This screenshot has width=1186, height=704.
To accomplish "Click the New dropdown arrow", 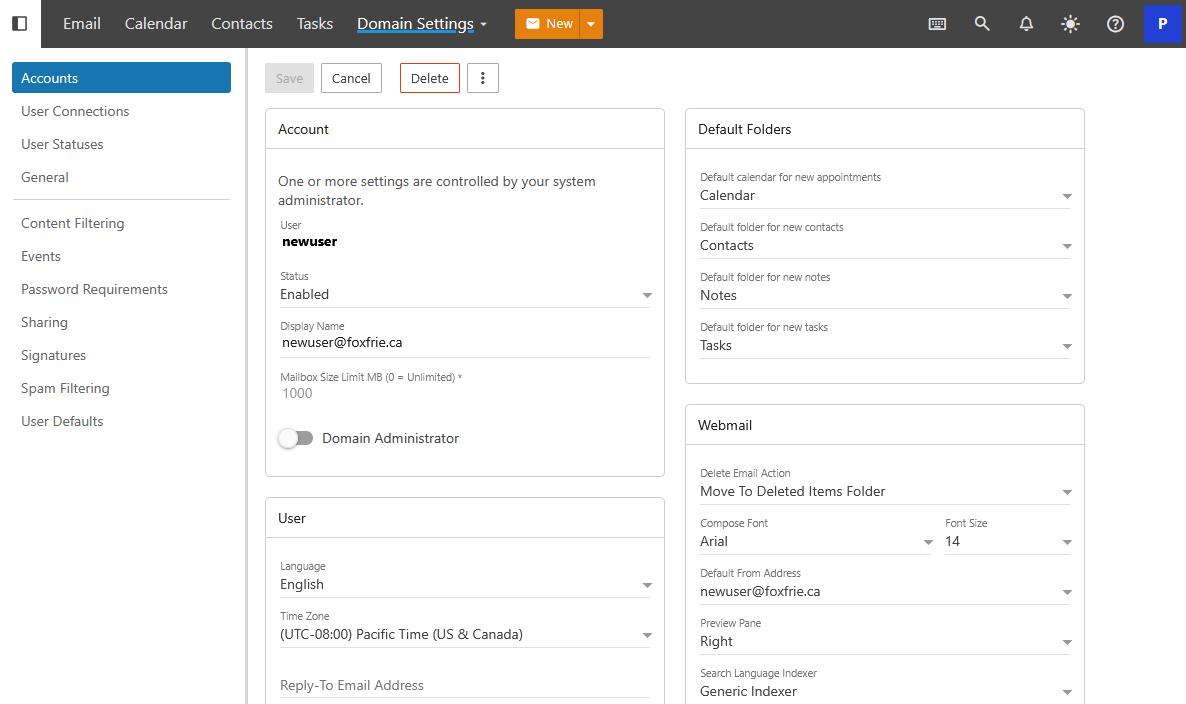I will [x=591, y=24].
